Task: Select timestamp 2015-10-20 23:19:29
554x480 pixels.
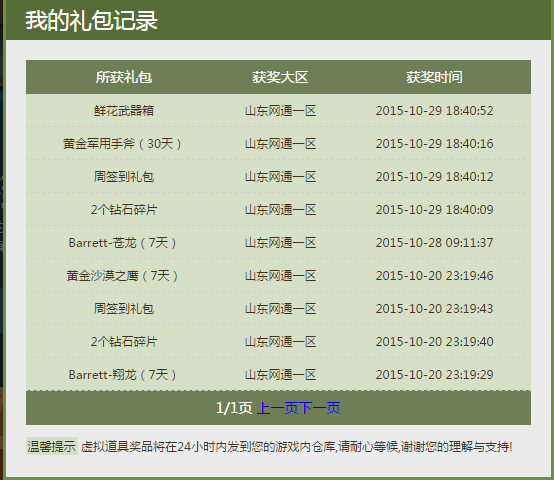Action: coord(434,374)
